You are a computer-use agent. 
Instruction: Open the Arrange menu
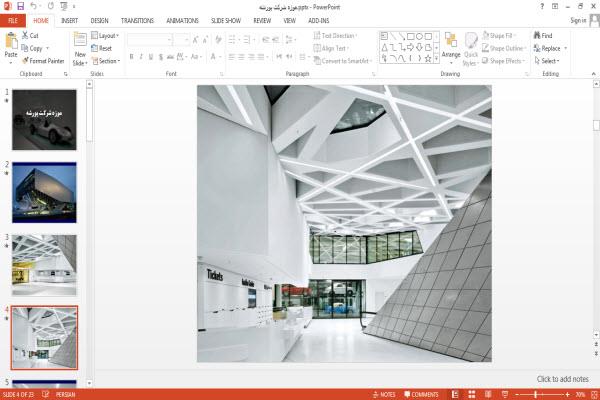(451, 49)
